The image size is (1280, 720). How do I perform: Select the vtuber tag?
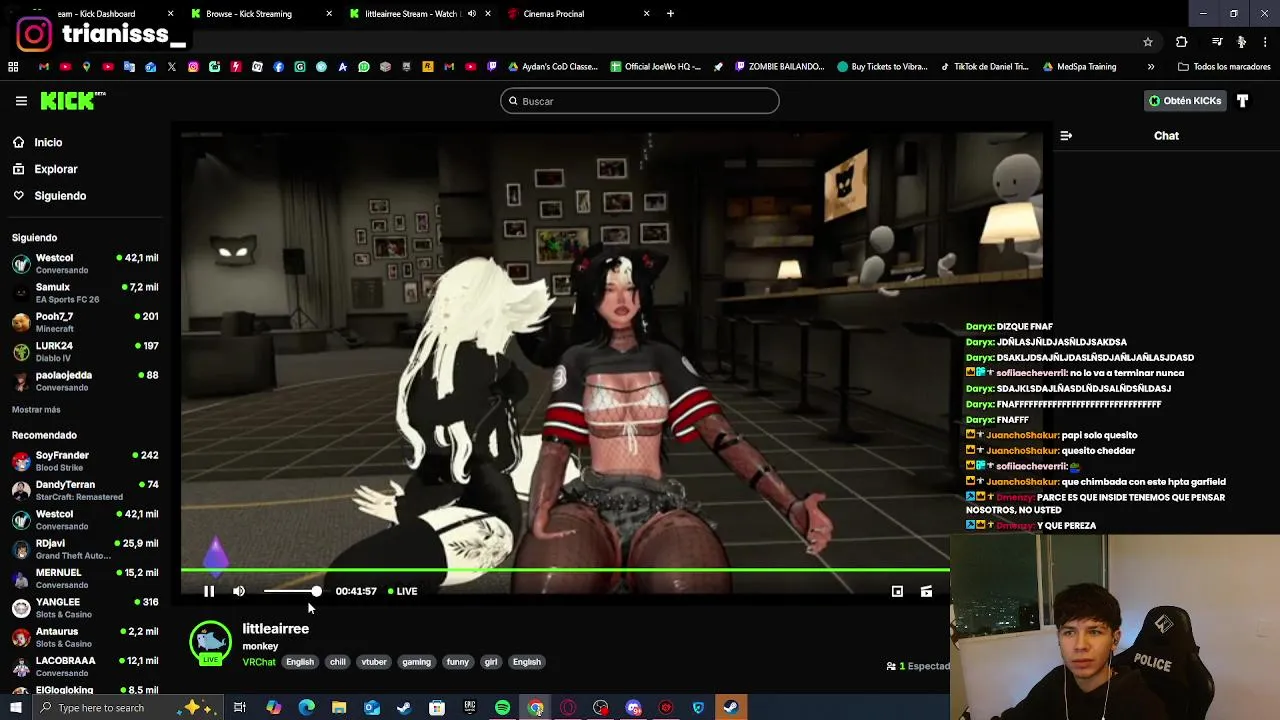[x=374, y=662]
